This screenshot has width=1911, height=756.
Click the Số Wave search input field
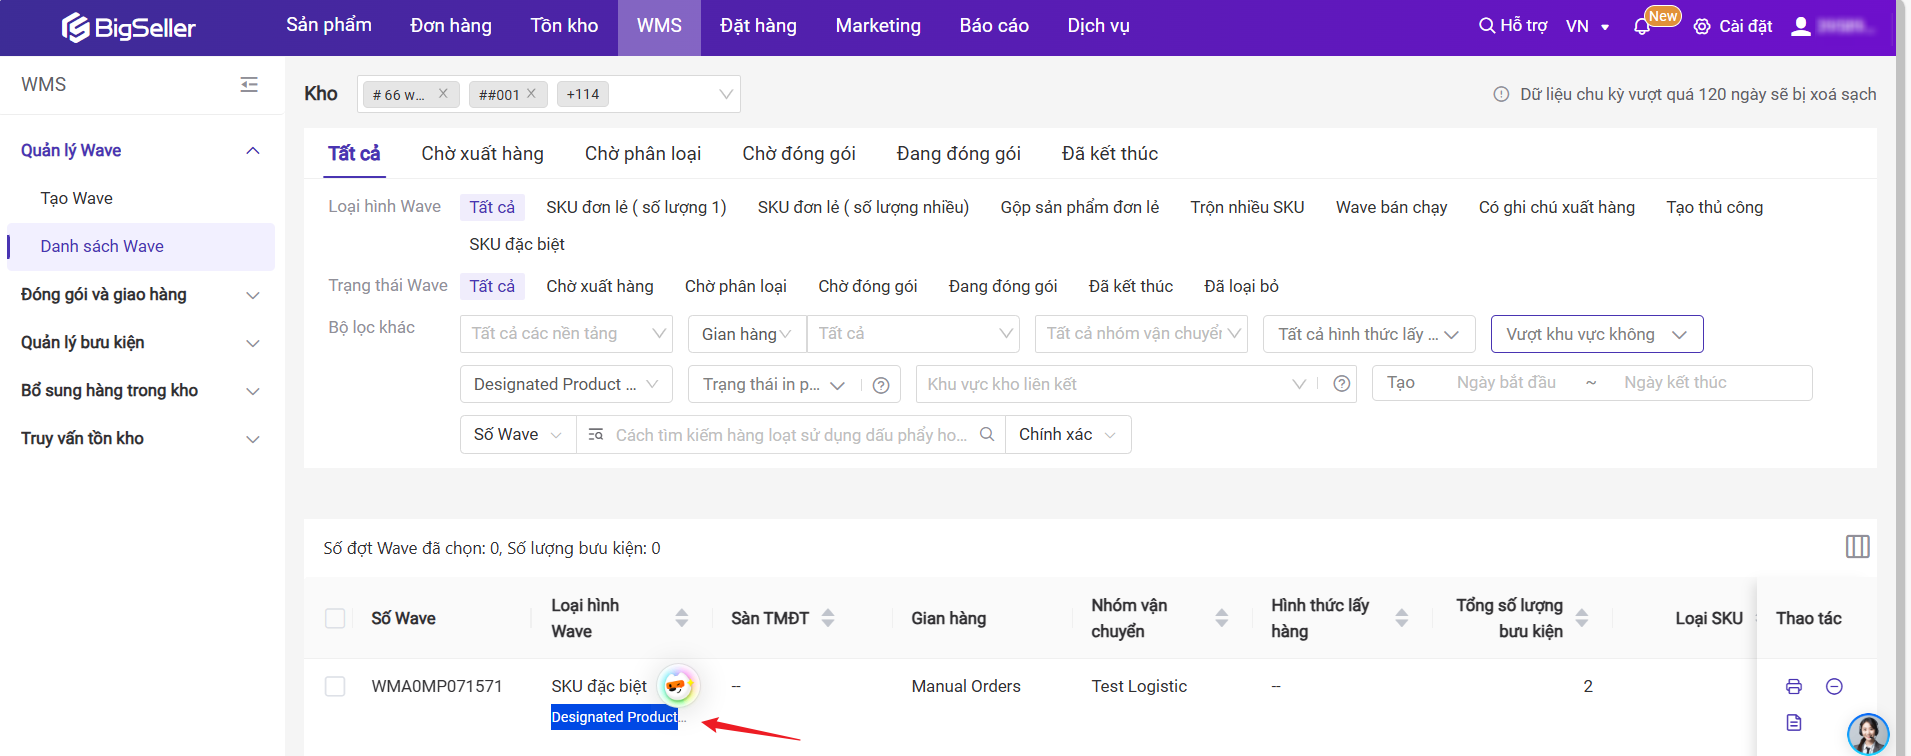pyautogui.click(x=790, y=435)
